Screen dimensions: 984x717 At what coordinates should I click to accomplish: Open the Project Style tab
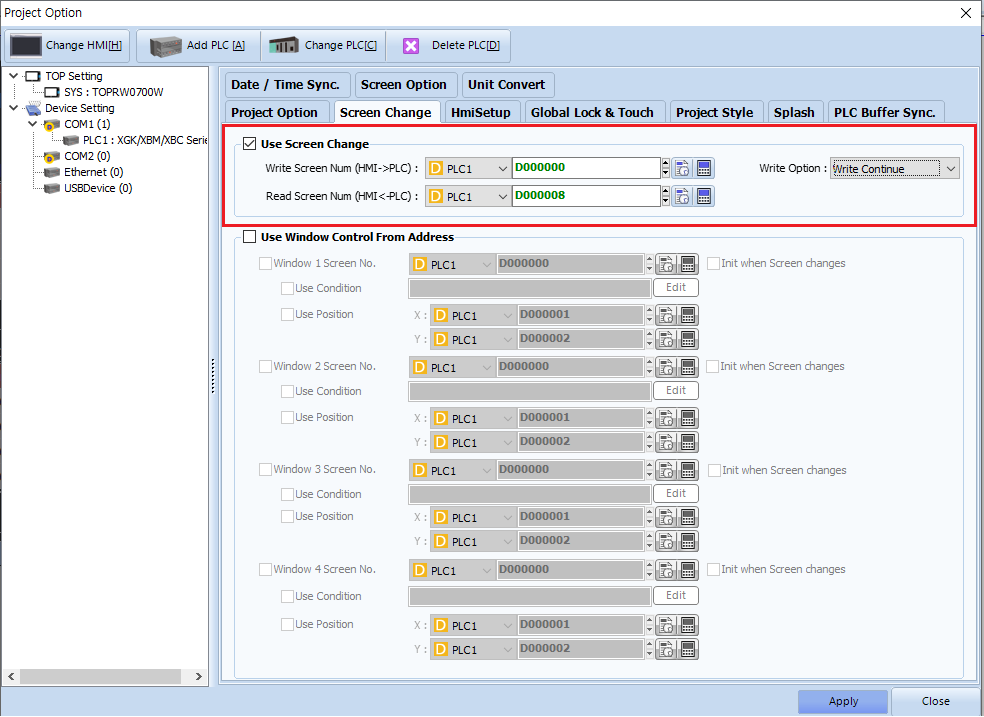tap(715, 112)
